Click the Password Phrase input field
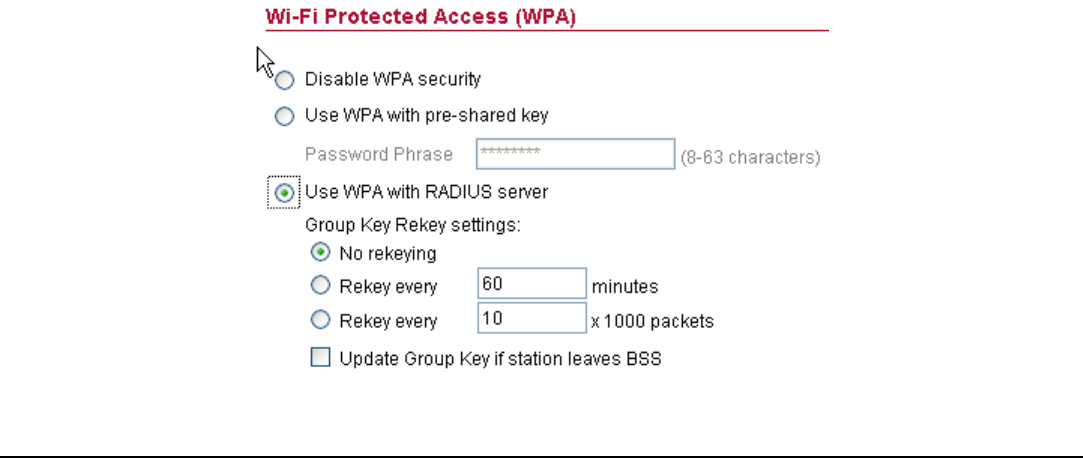1083x458 pixels. tap(576, 154)
